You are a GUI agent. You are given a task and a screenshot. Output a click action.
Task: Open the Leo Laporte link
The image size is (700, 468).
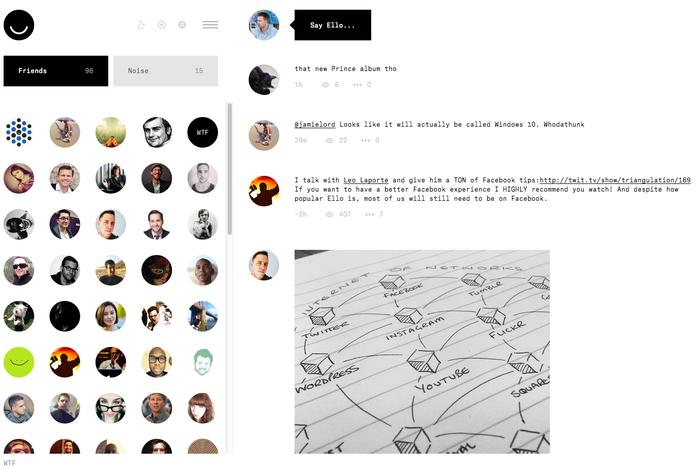tap(366, 180)
